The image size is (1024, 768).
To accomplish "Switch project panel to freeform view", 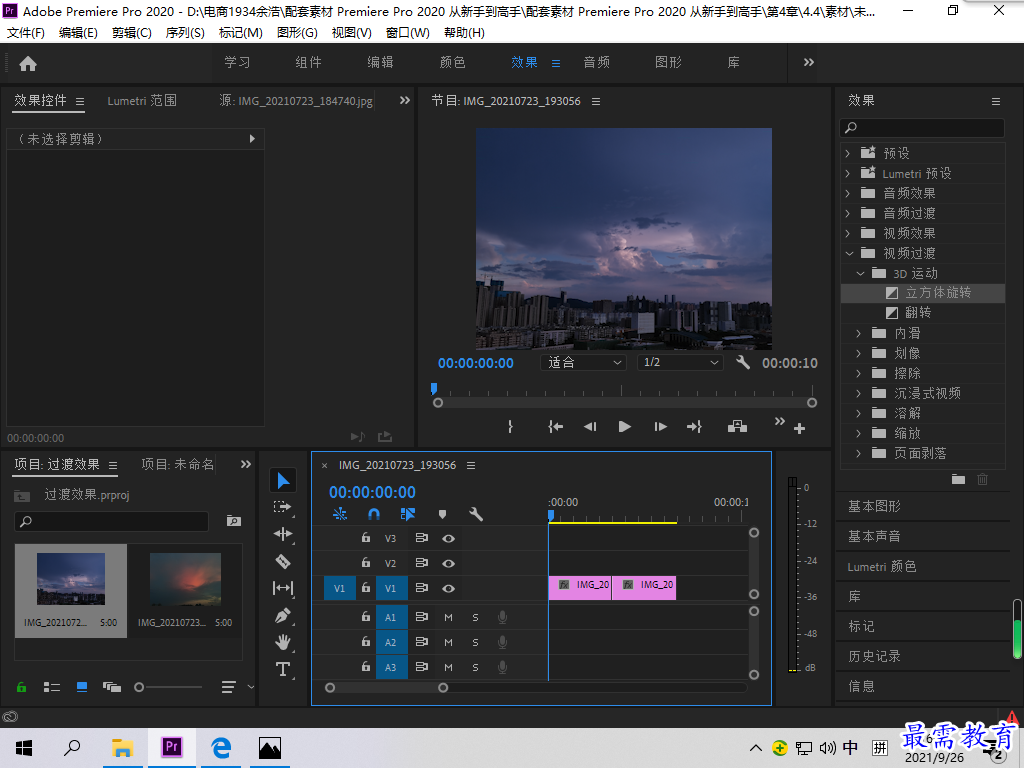I will click(112, 687).
